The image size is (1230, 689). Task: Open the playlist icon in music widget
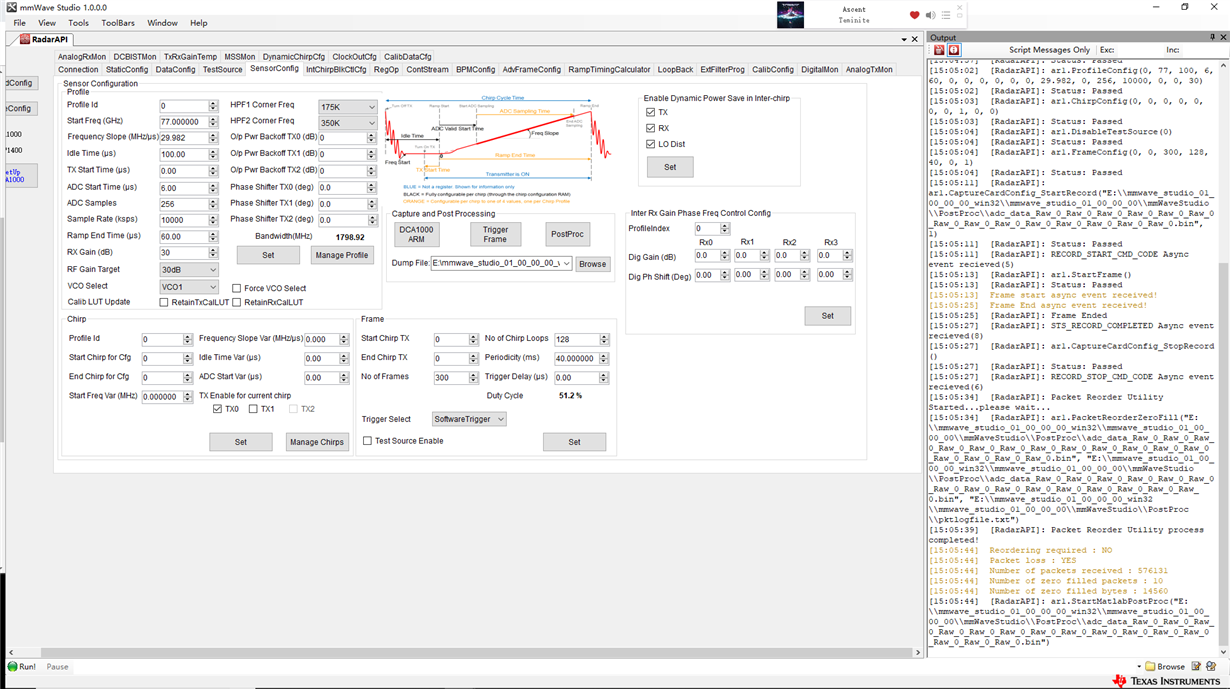pos(946,15)
